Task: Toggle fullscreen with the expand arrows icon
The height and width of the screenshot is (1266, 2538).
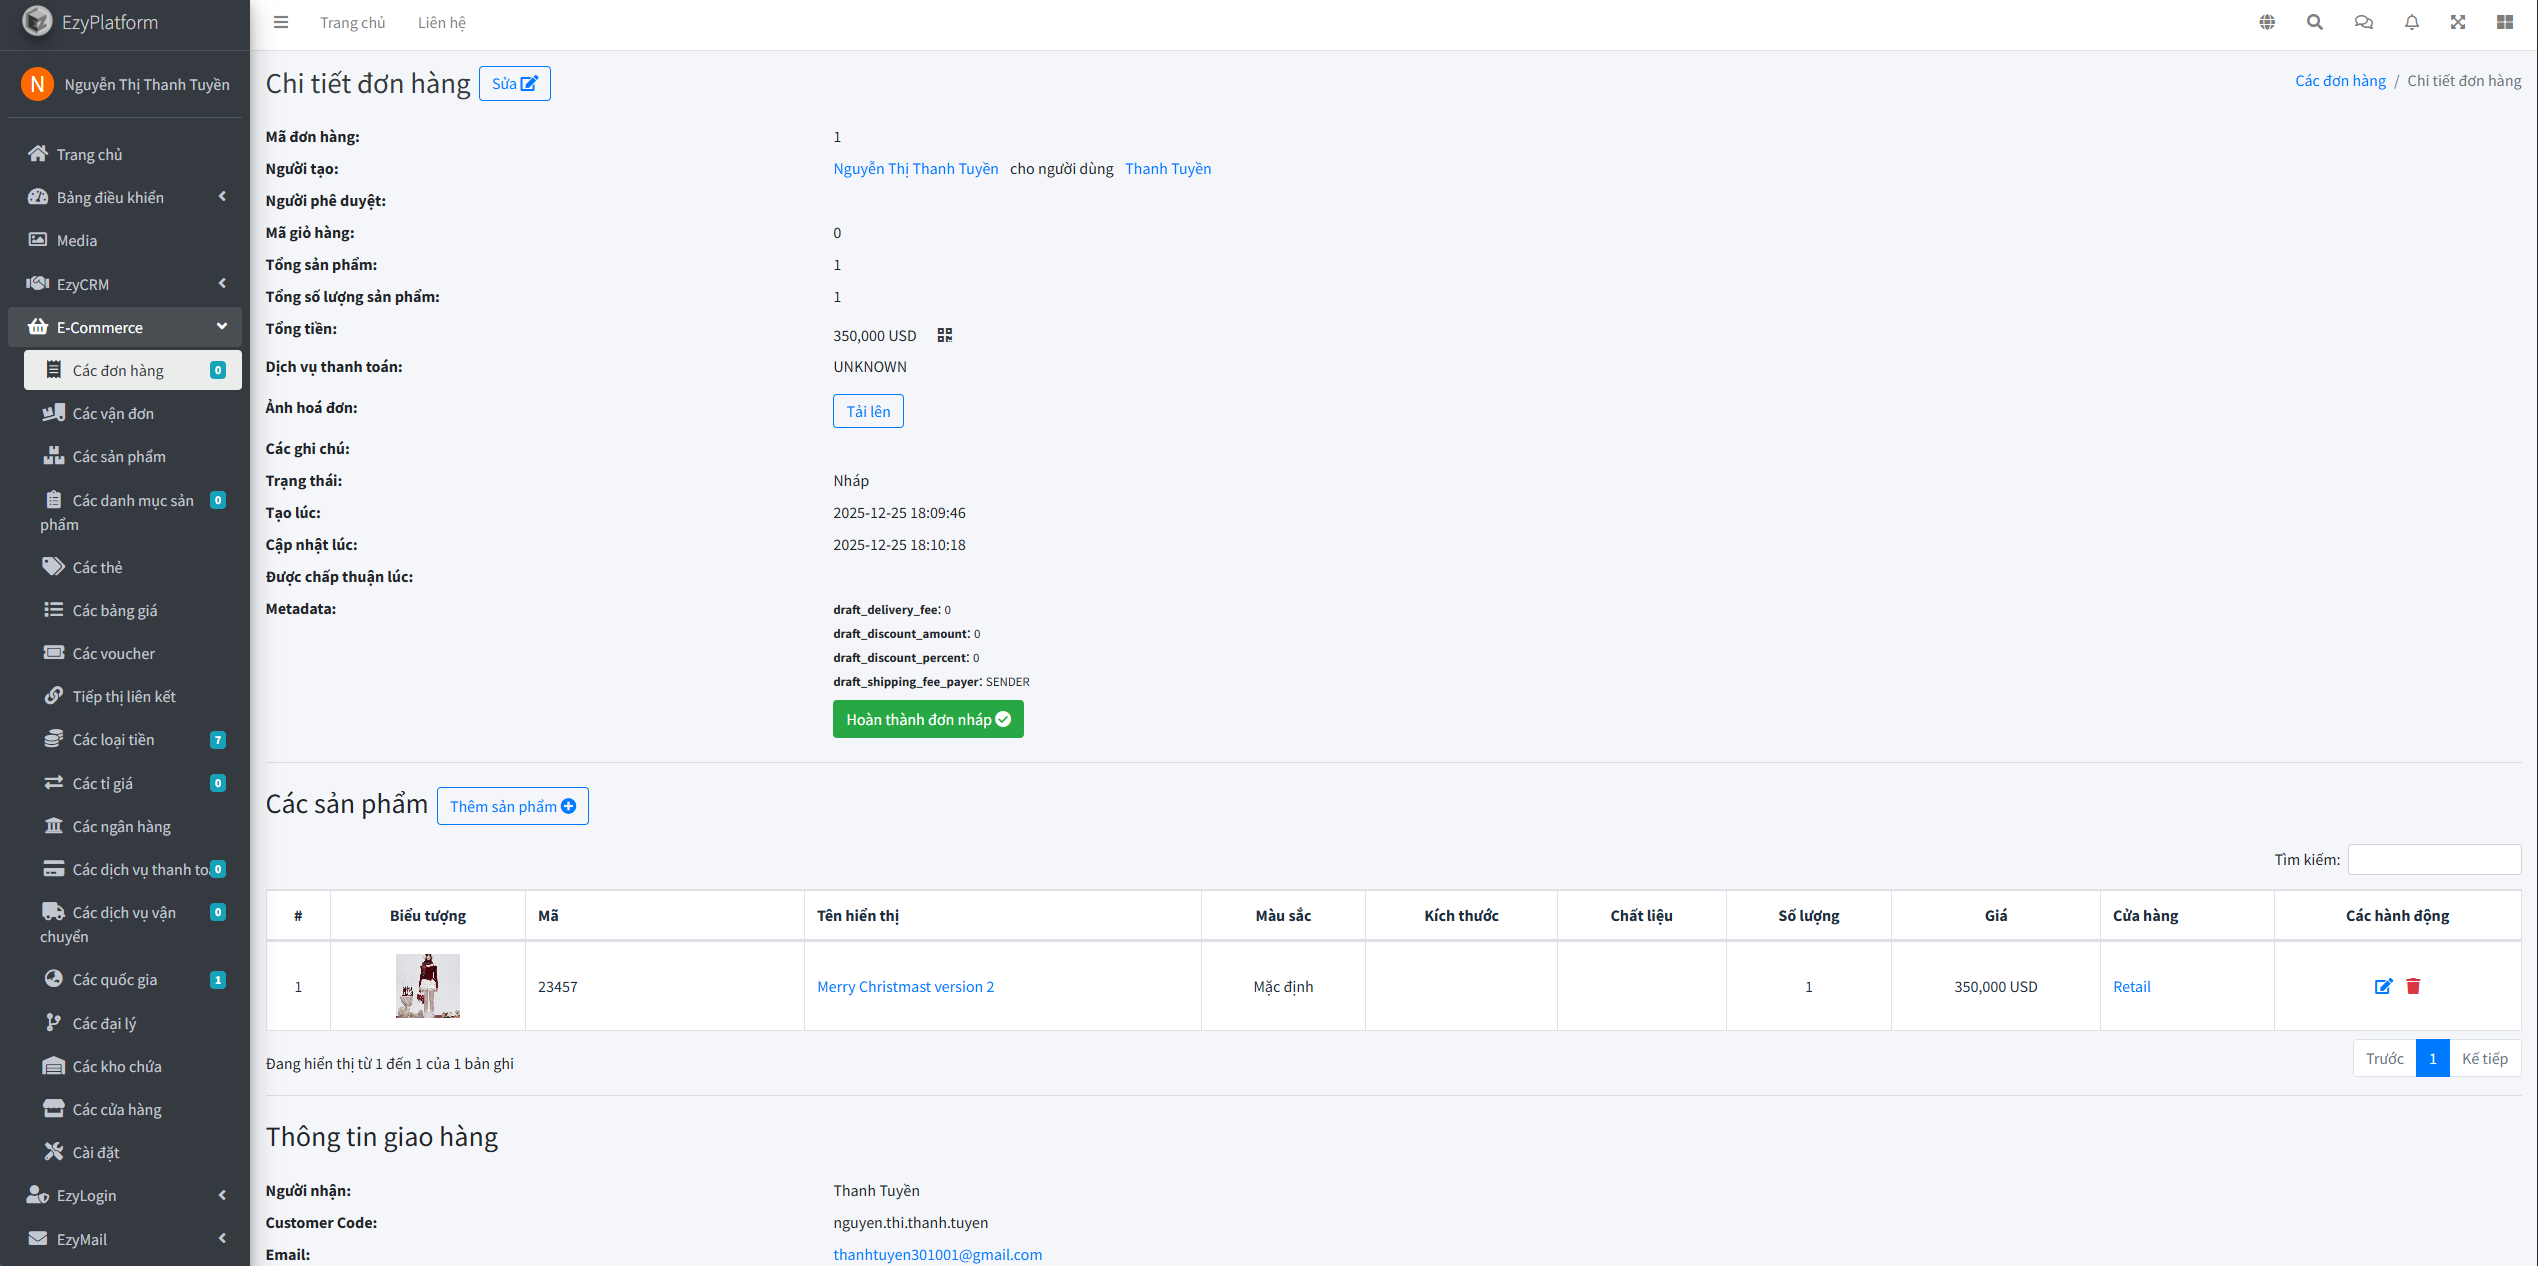Action: (x=2458, y=22)
